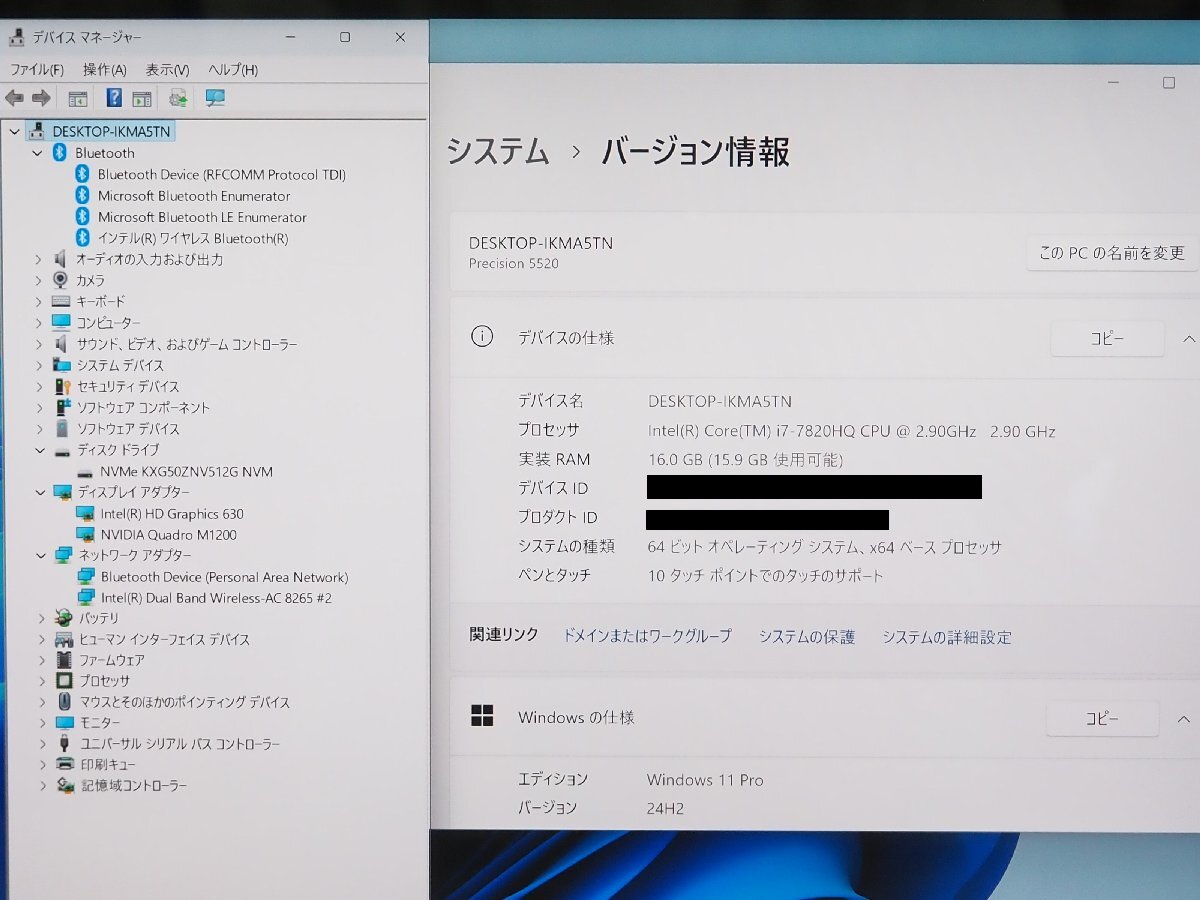Collapse the ディスク ドライブ category
The width and height of the screenshot is (1200, 900).
(40, 451)
